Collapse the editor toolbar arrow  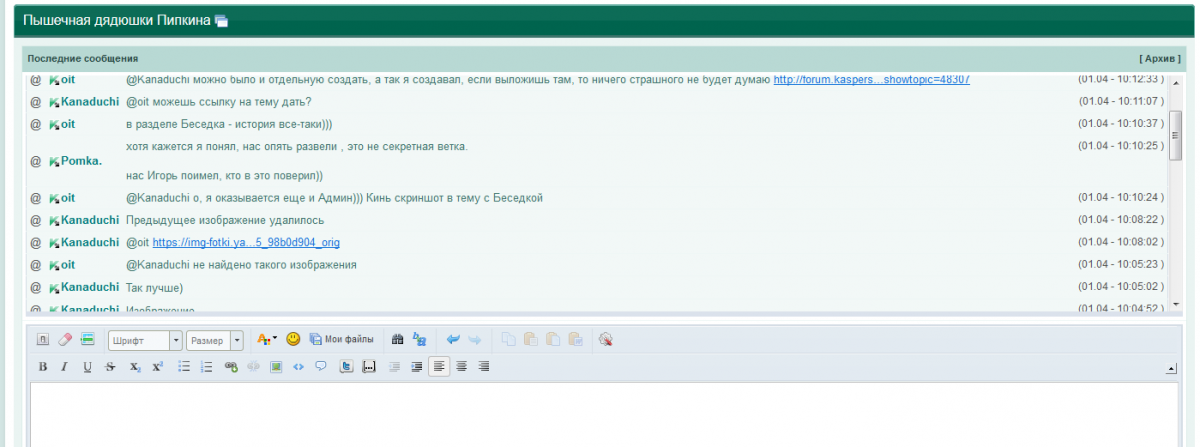point(1171,370)
